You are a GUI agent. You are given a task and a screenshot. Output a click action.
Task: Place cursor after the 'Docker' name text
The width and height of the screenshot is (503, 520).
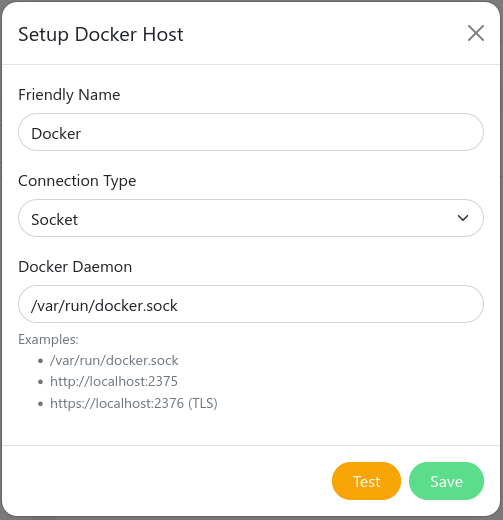82,134
